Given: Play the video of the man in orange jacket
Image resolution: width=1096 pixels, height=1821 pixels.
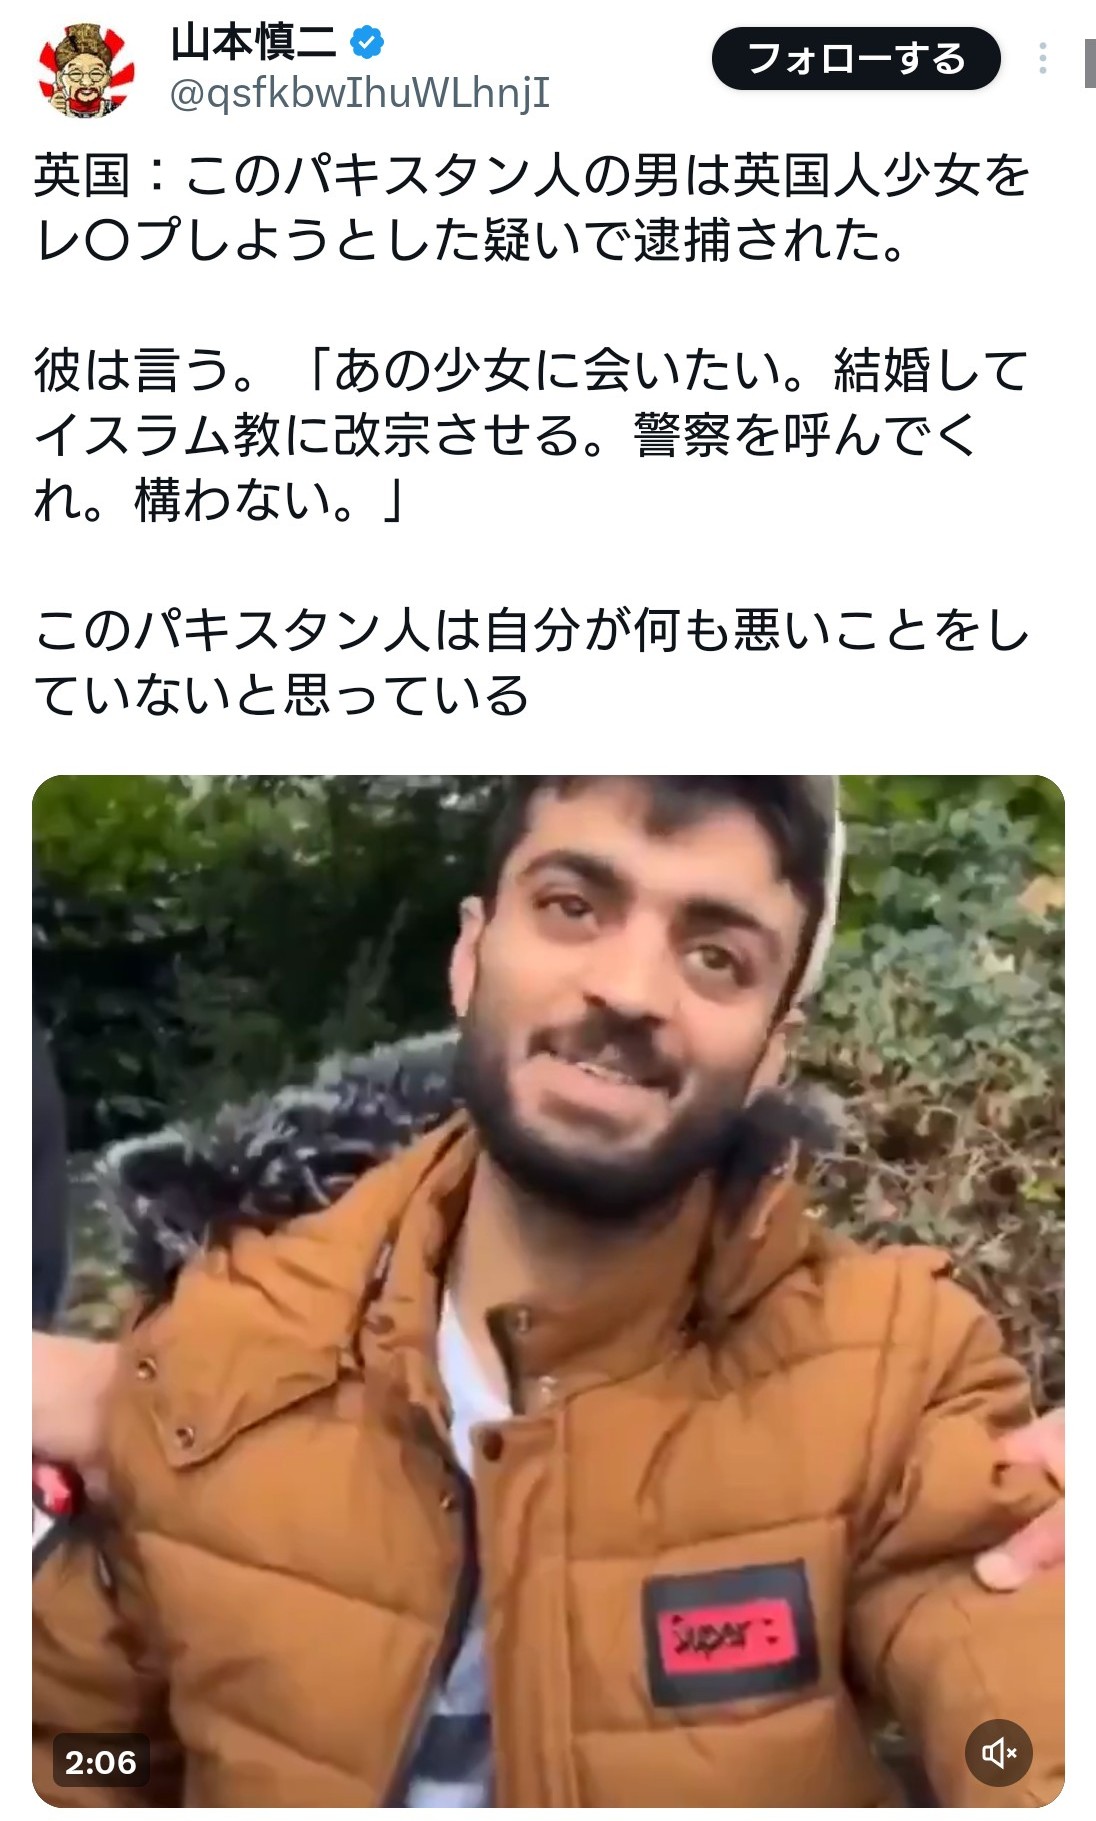Looking at the screenshot, I should click(x=548, y=1291).
